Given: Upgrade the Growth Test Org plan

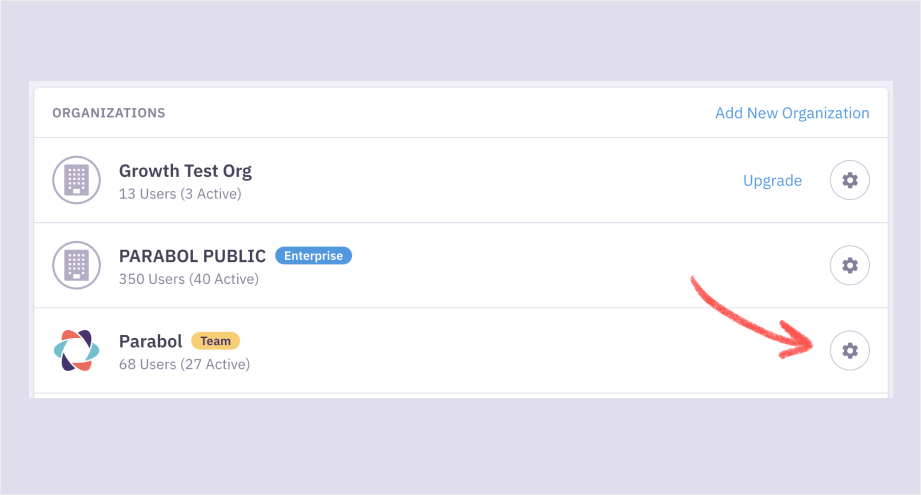Looking at the screenshot, I should [772, 181].
